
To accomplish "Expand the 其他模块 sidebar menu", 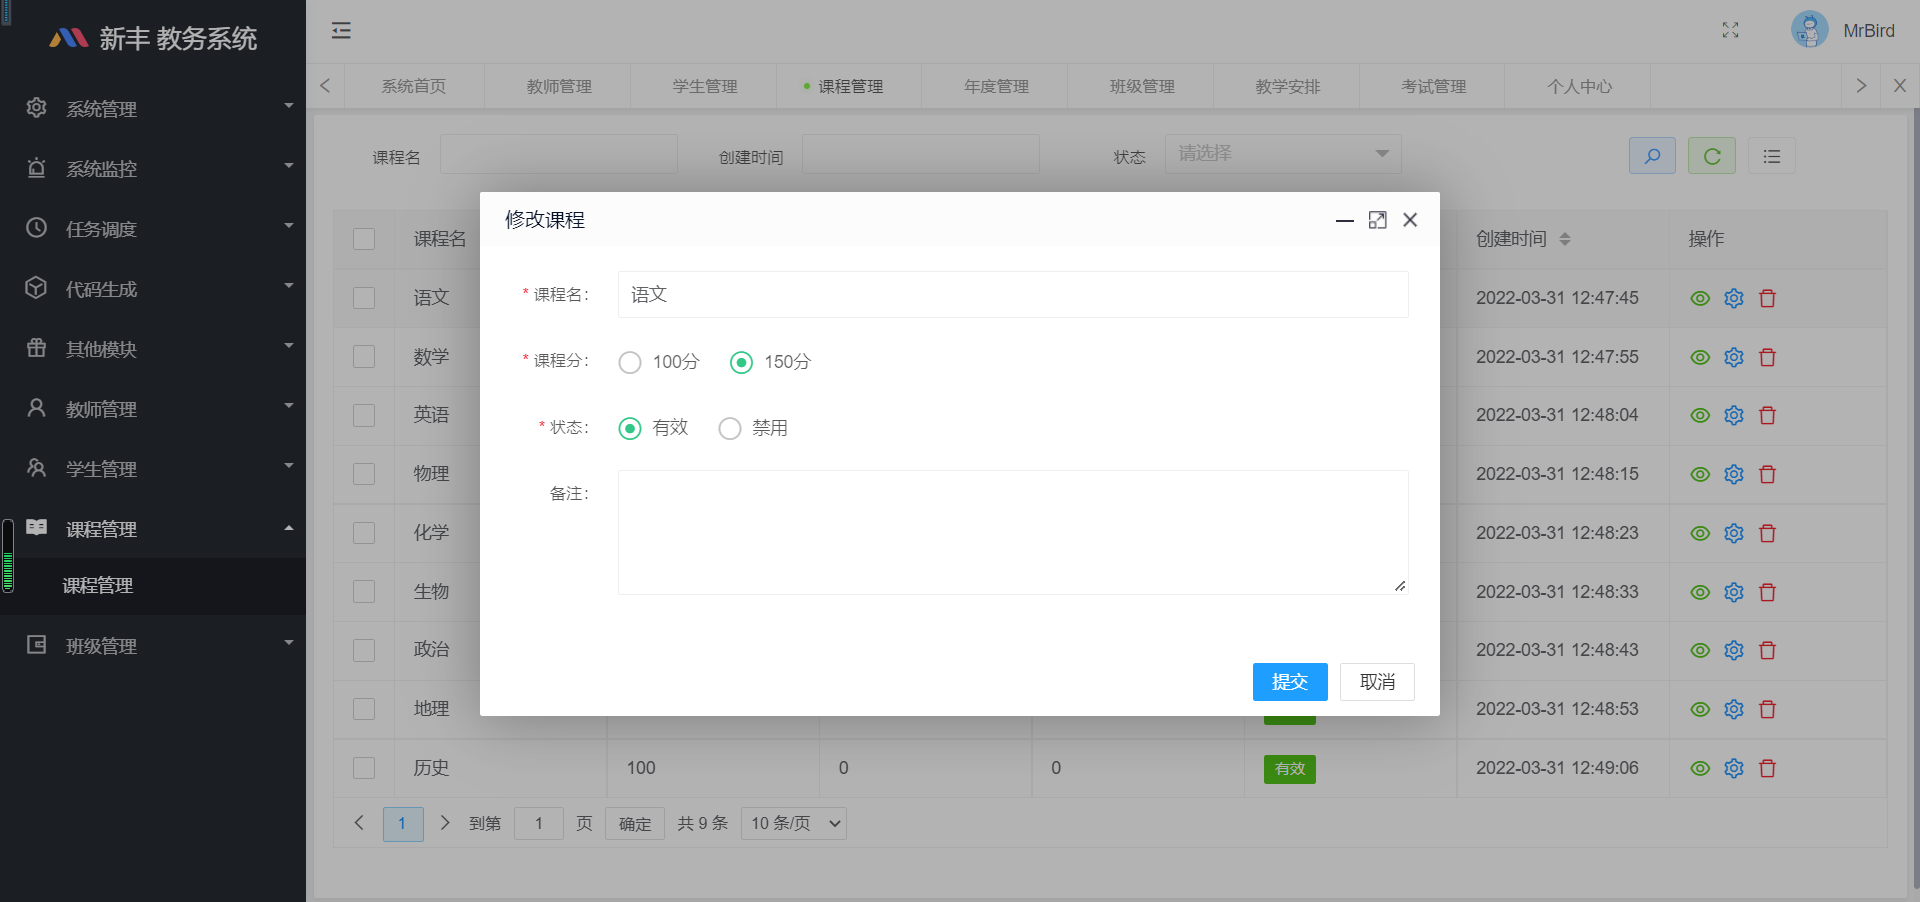I will point(153,348).
